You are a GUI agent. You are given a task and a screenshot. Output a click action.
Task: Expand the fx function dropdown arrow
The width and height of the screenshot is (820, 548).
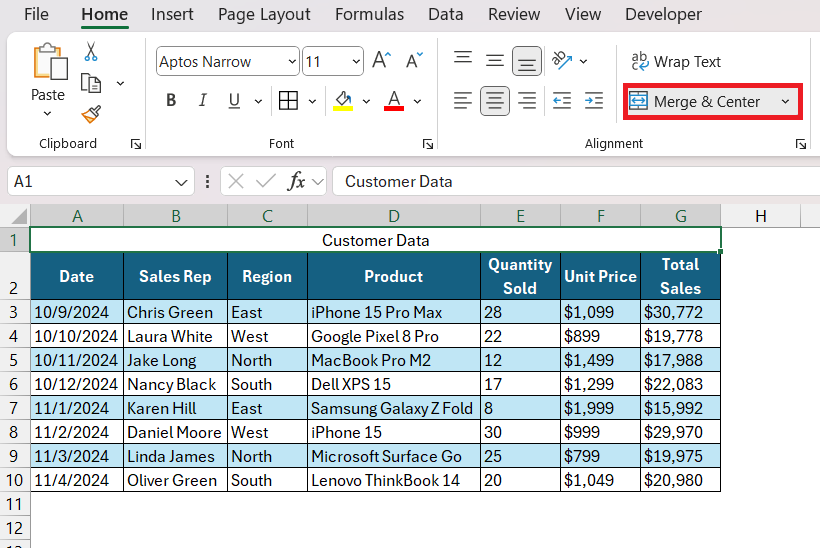(x=317, y=182)
